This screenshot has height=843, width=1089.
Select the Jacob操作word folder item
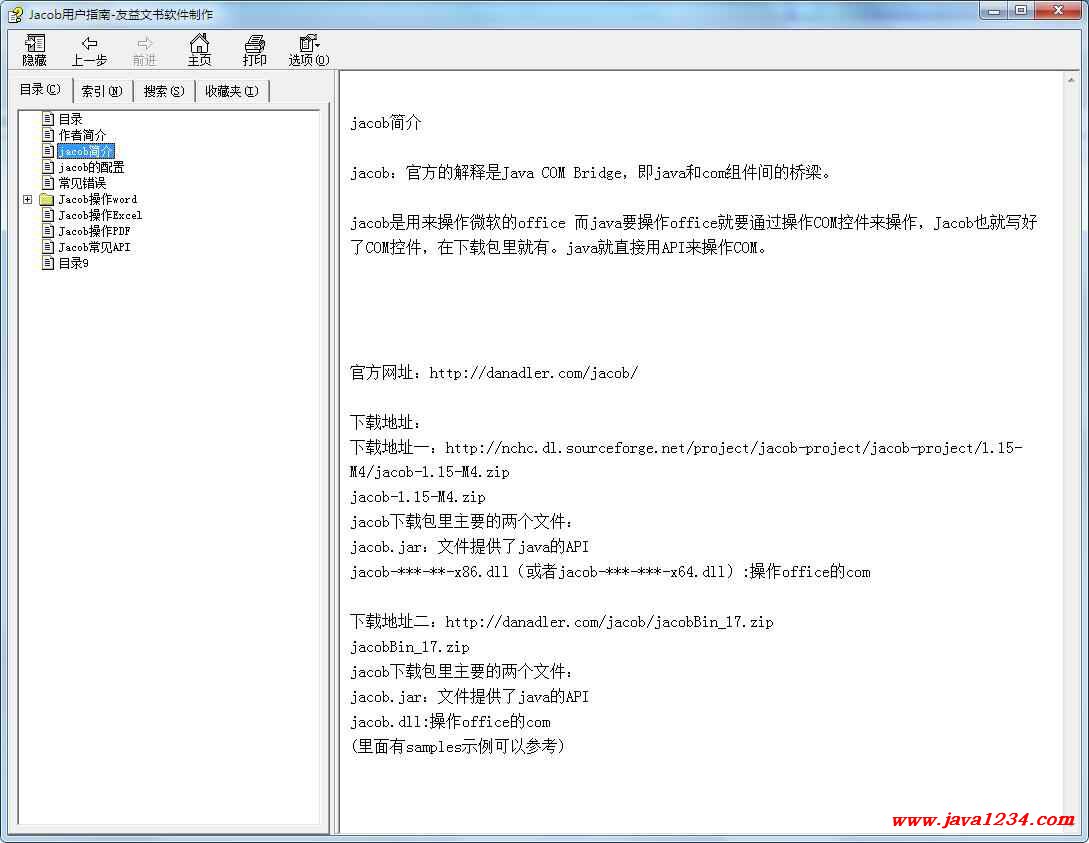click(97, 199)
